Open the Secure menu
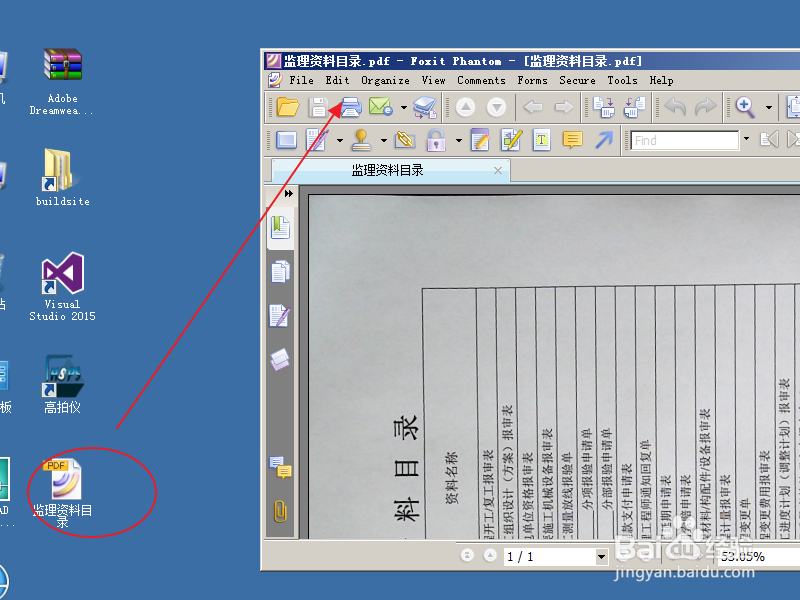800x600 pixels. [577, 80]
